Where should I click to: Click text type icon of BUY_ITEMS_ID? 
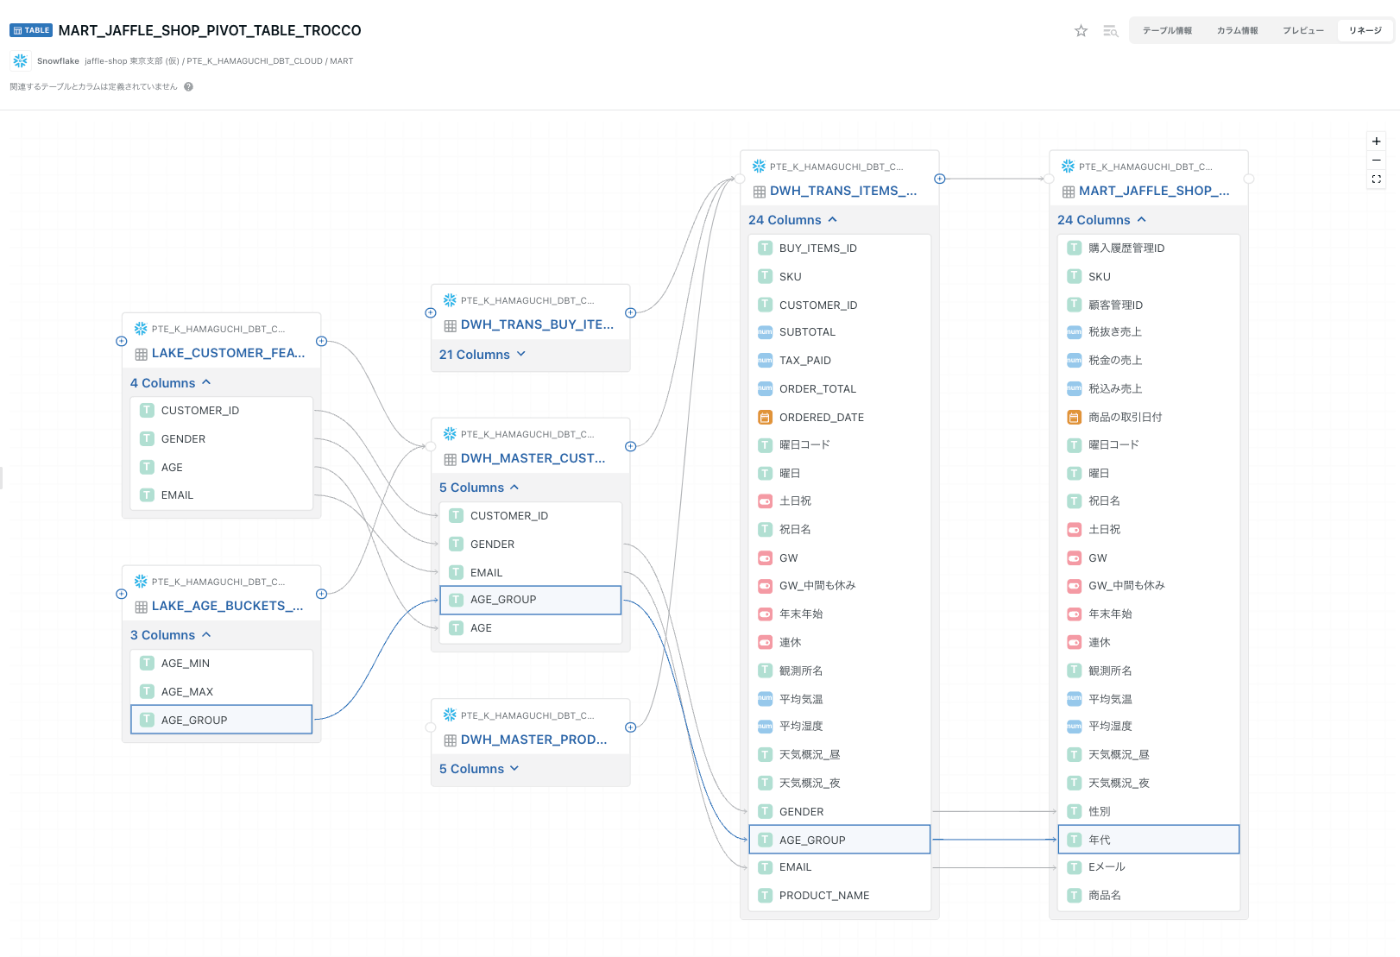(765, 248)
